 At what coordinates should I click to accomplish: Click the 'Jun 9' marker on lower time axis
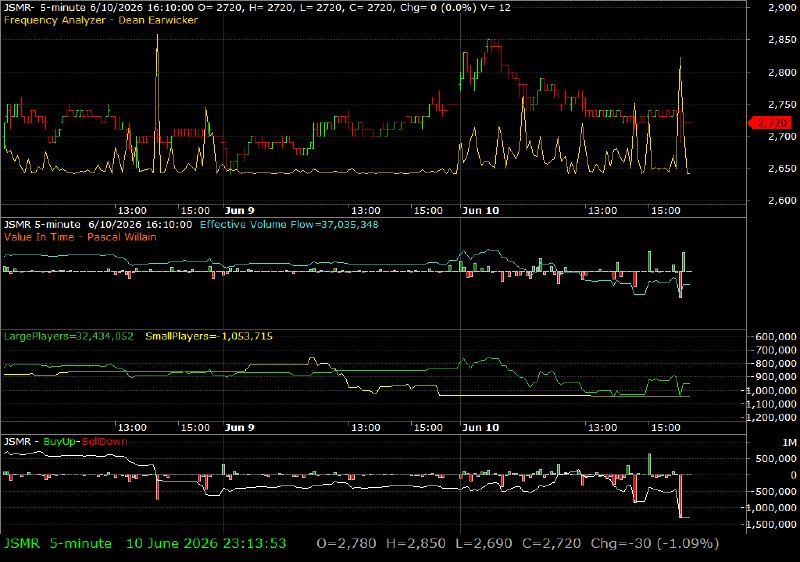pyautogui.click(x=240, y=427)
